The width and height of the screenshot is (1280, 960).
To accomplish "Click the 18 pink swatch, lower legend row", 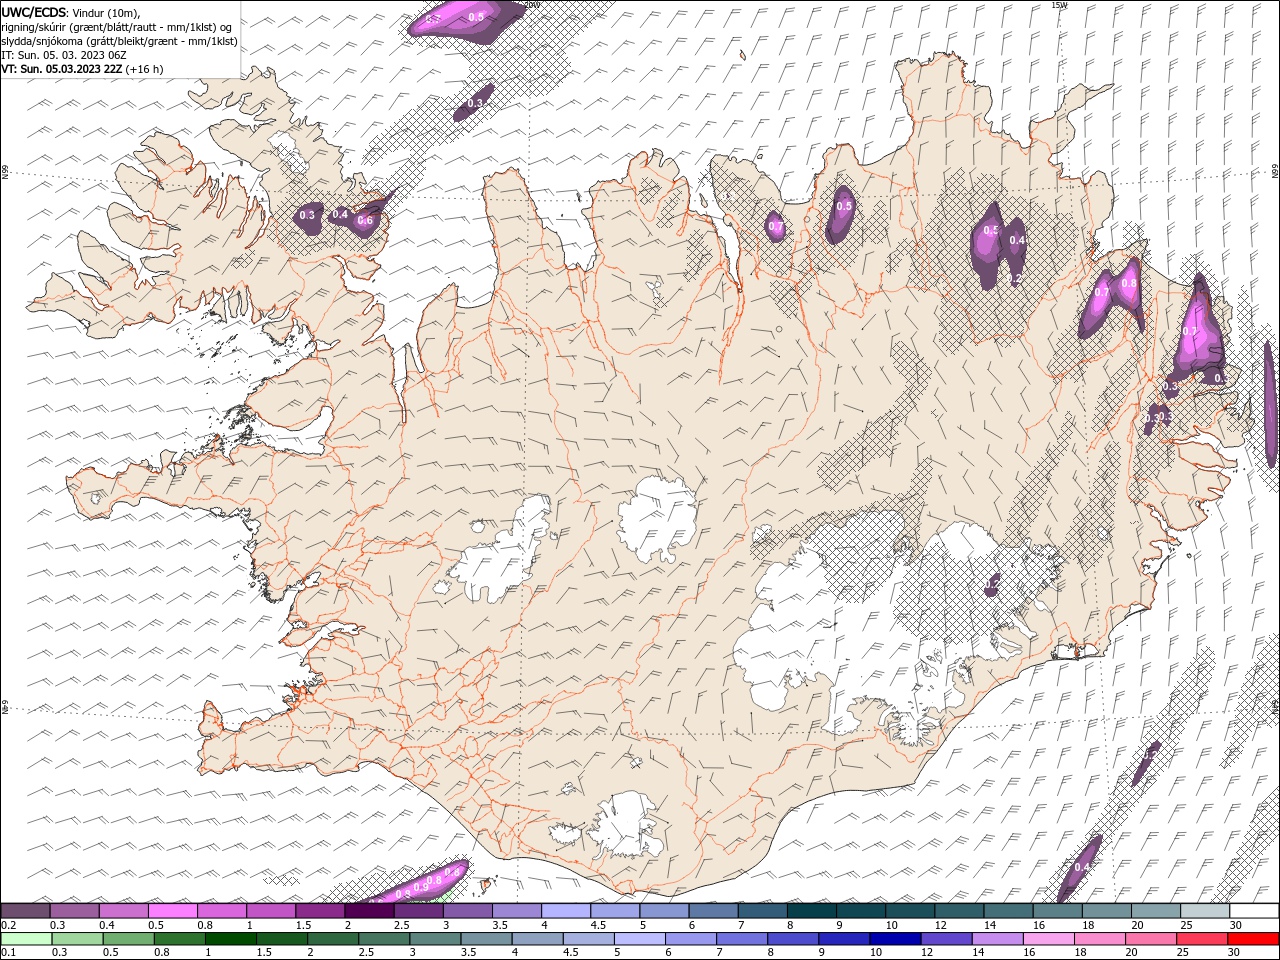I will 1100,939.
